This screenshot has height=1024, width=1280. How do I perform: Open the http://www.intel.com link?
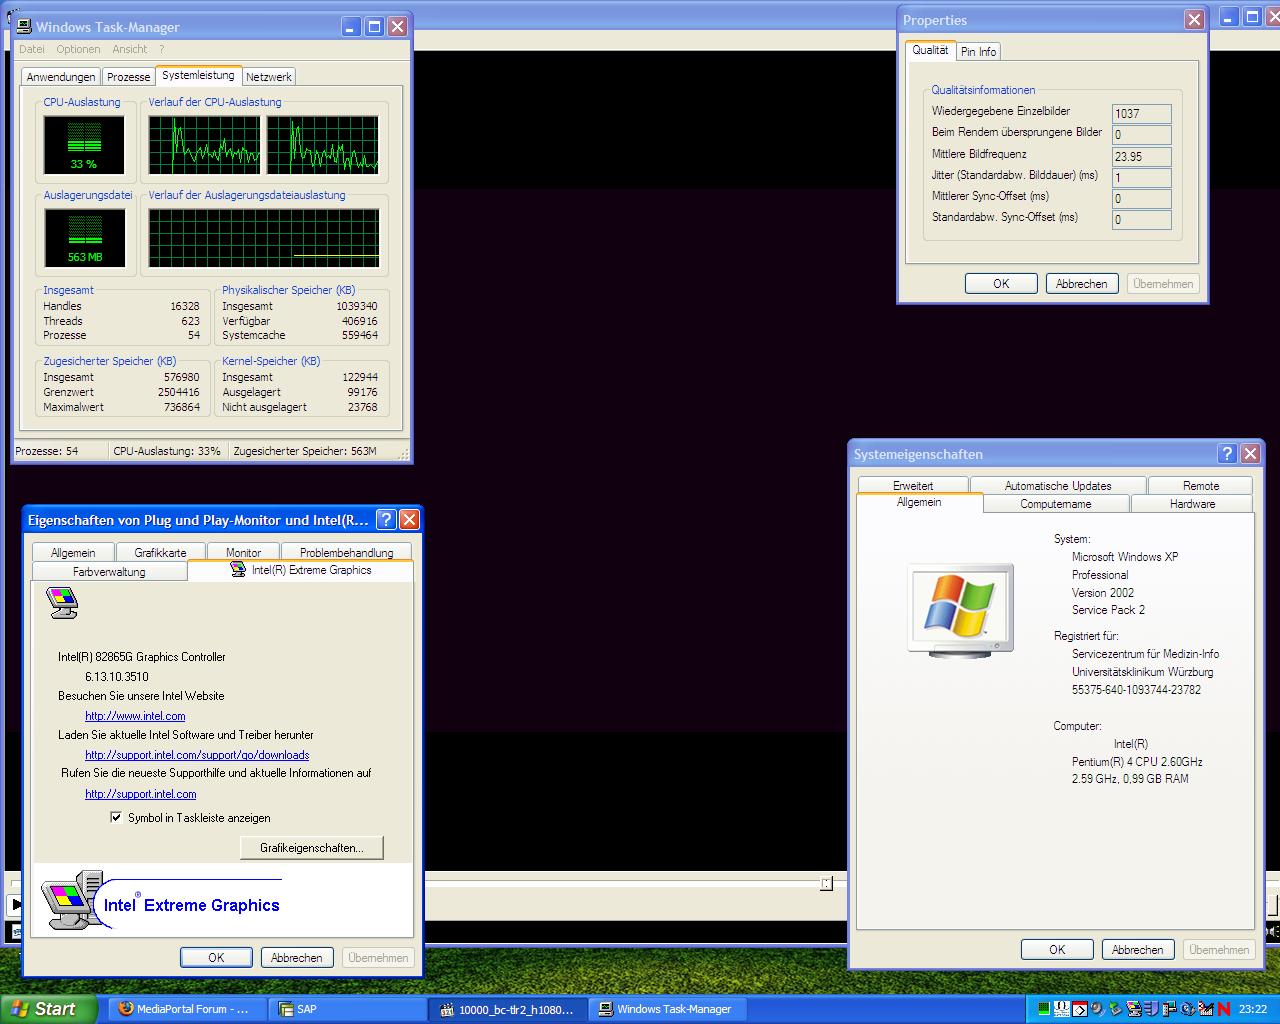click(x=135, y=716)
